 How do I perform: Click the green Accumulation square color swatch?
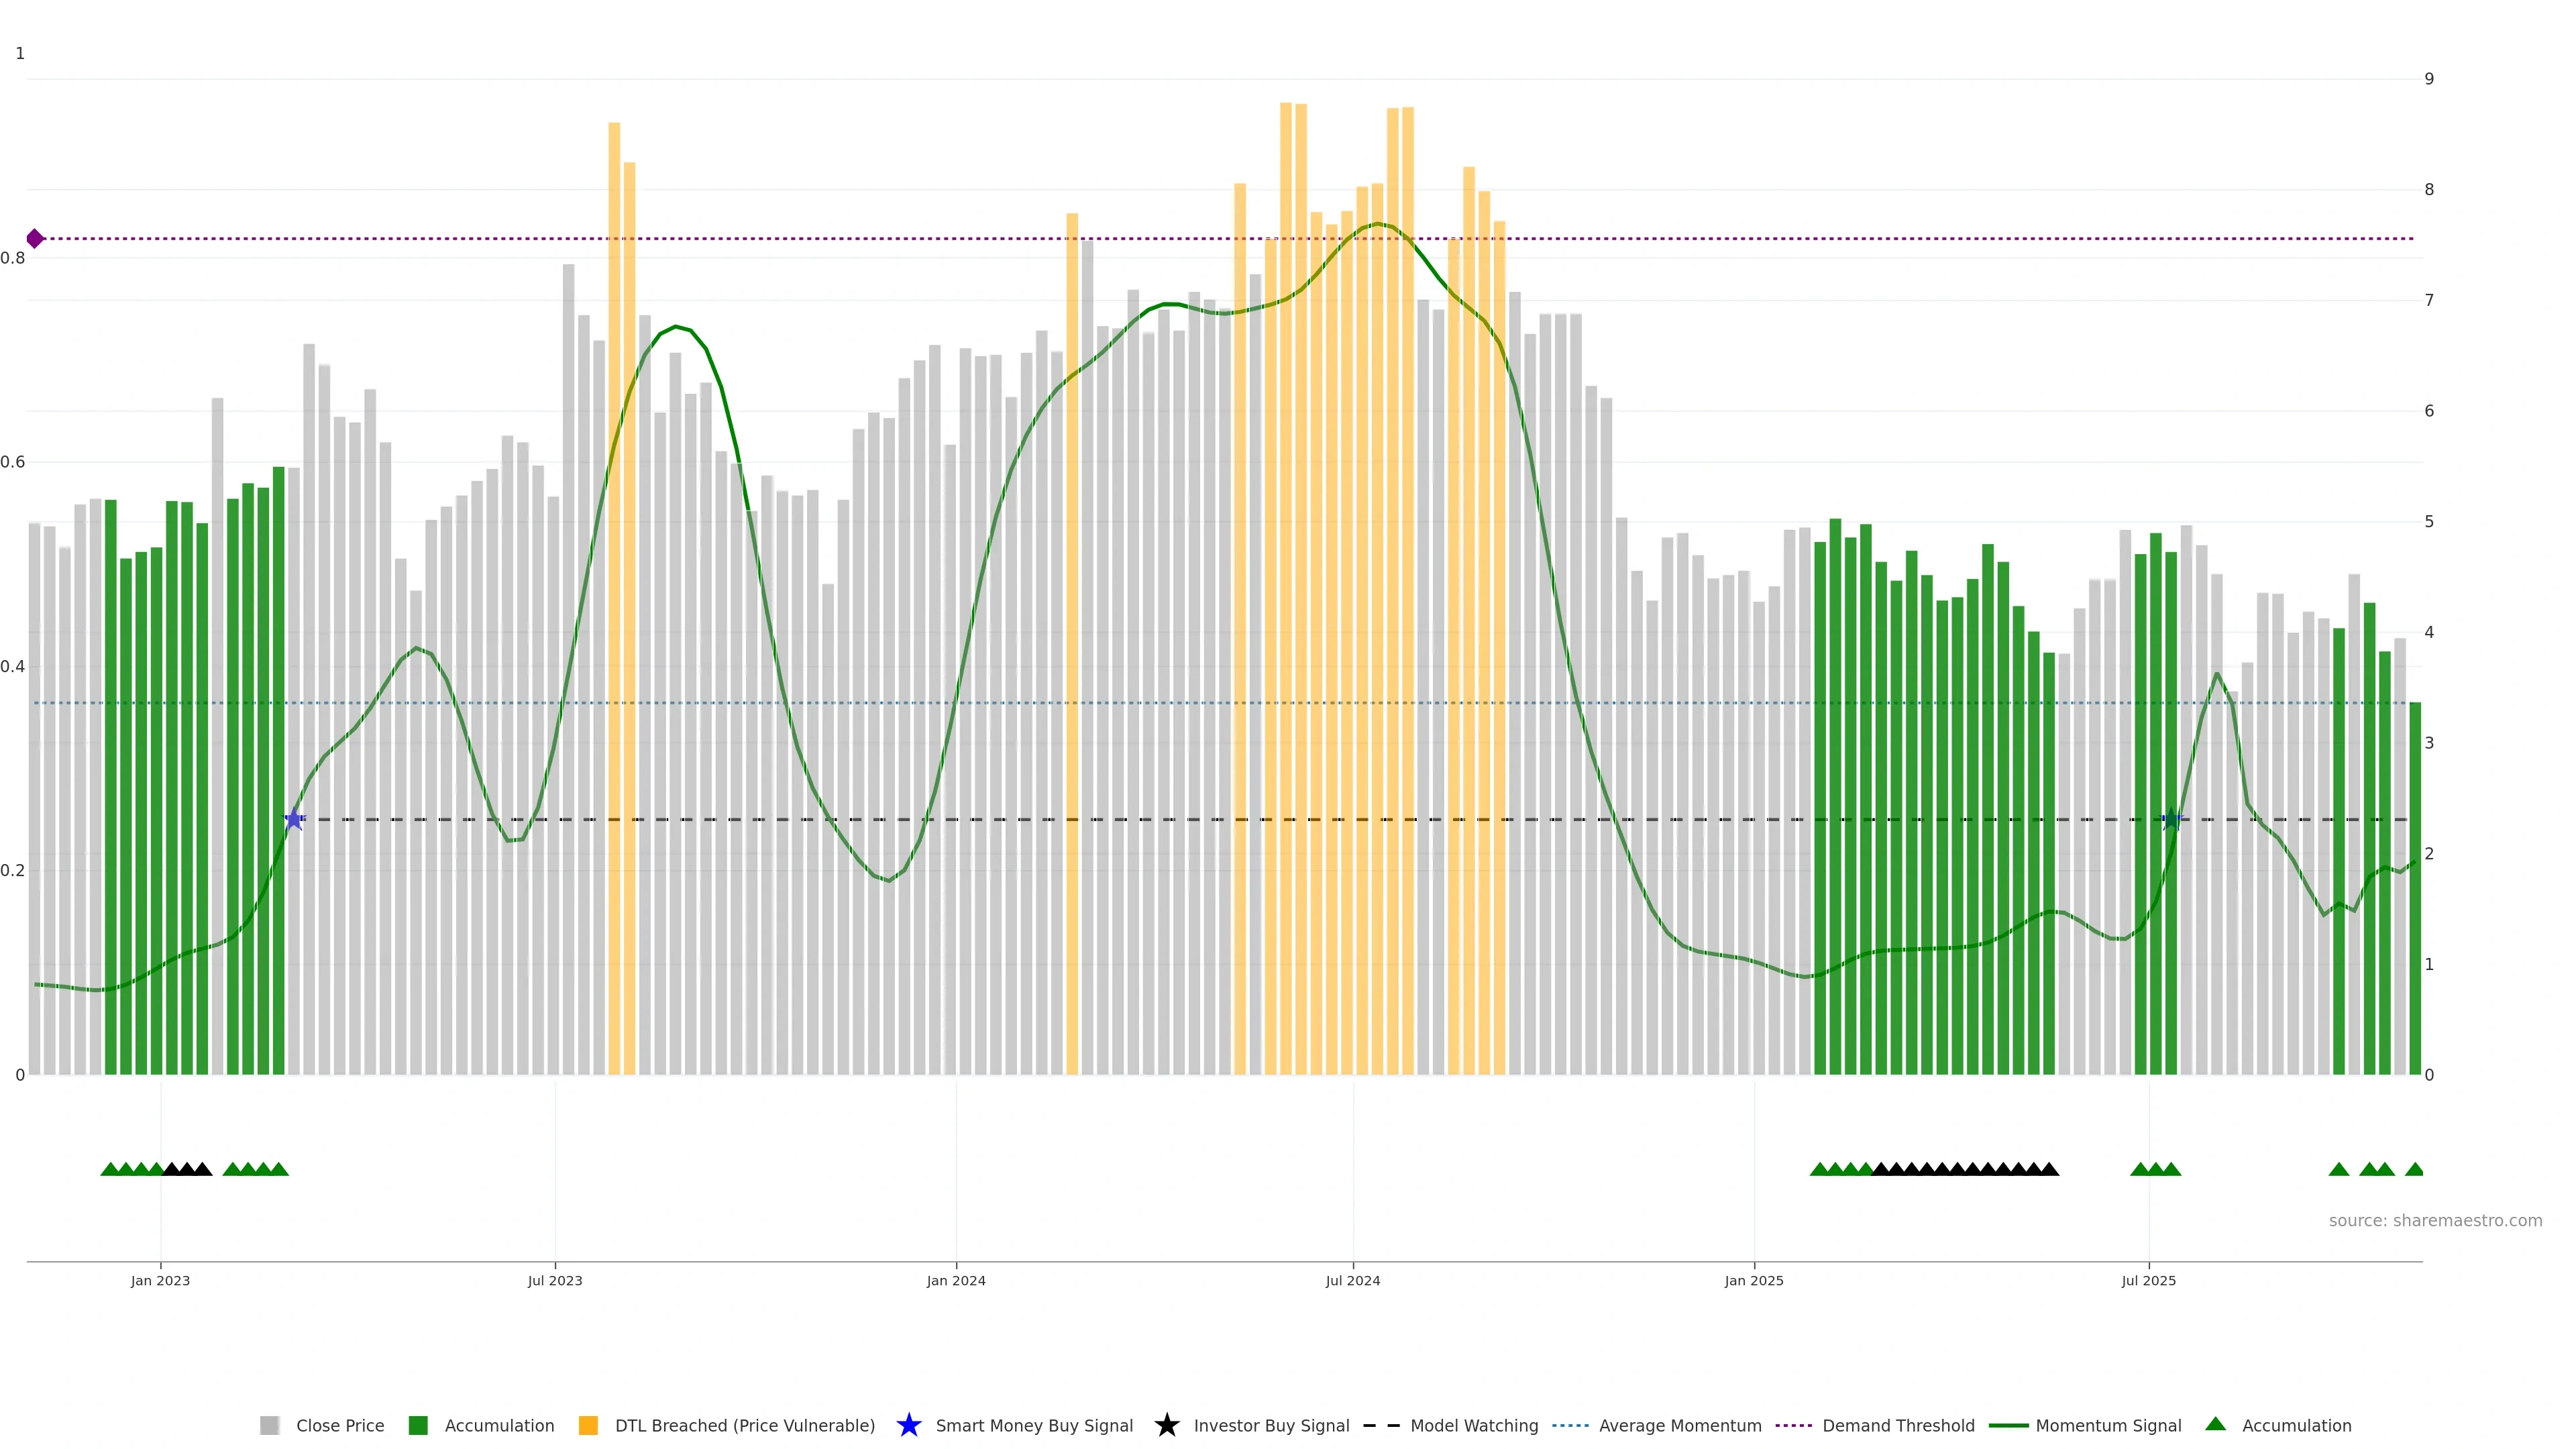coord(418,1425)
